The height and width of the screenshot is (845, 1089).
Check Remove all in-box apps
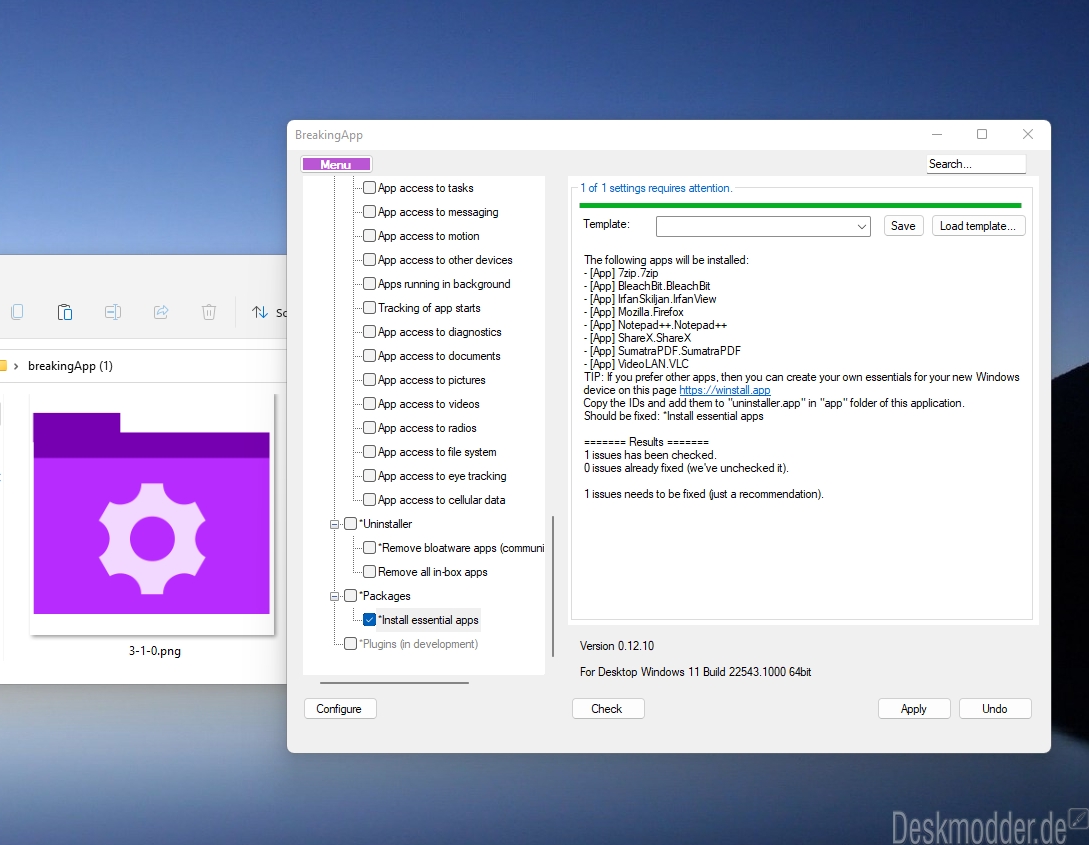[x=369, y=571]
